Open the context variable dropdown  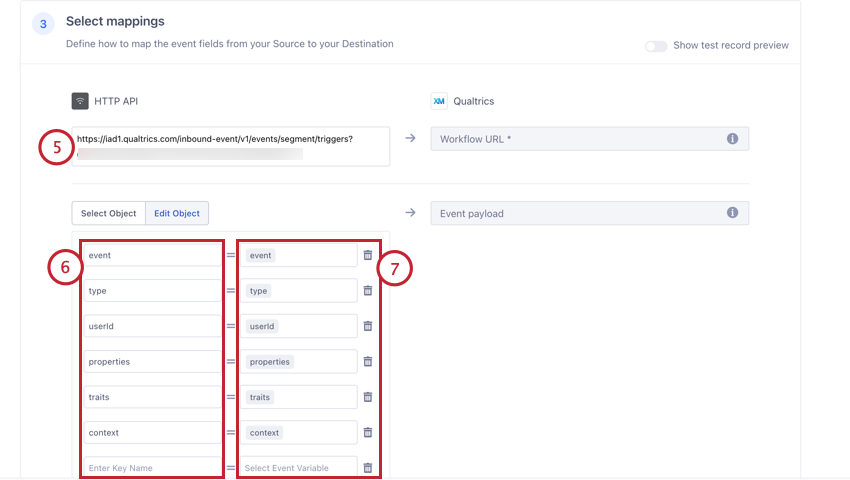(300, 433)
